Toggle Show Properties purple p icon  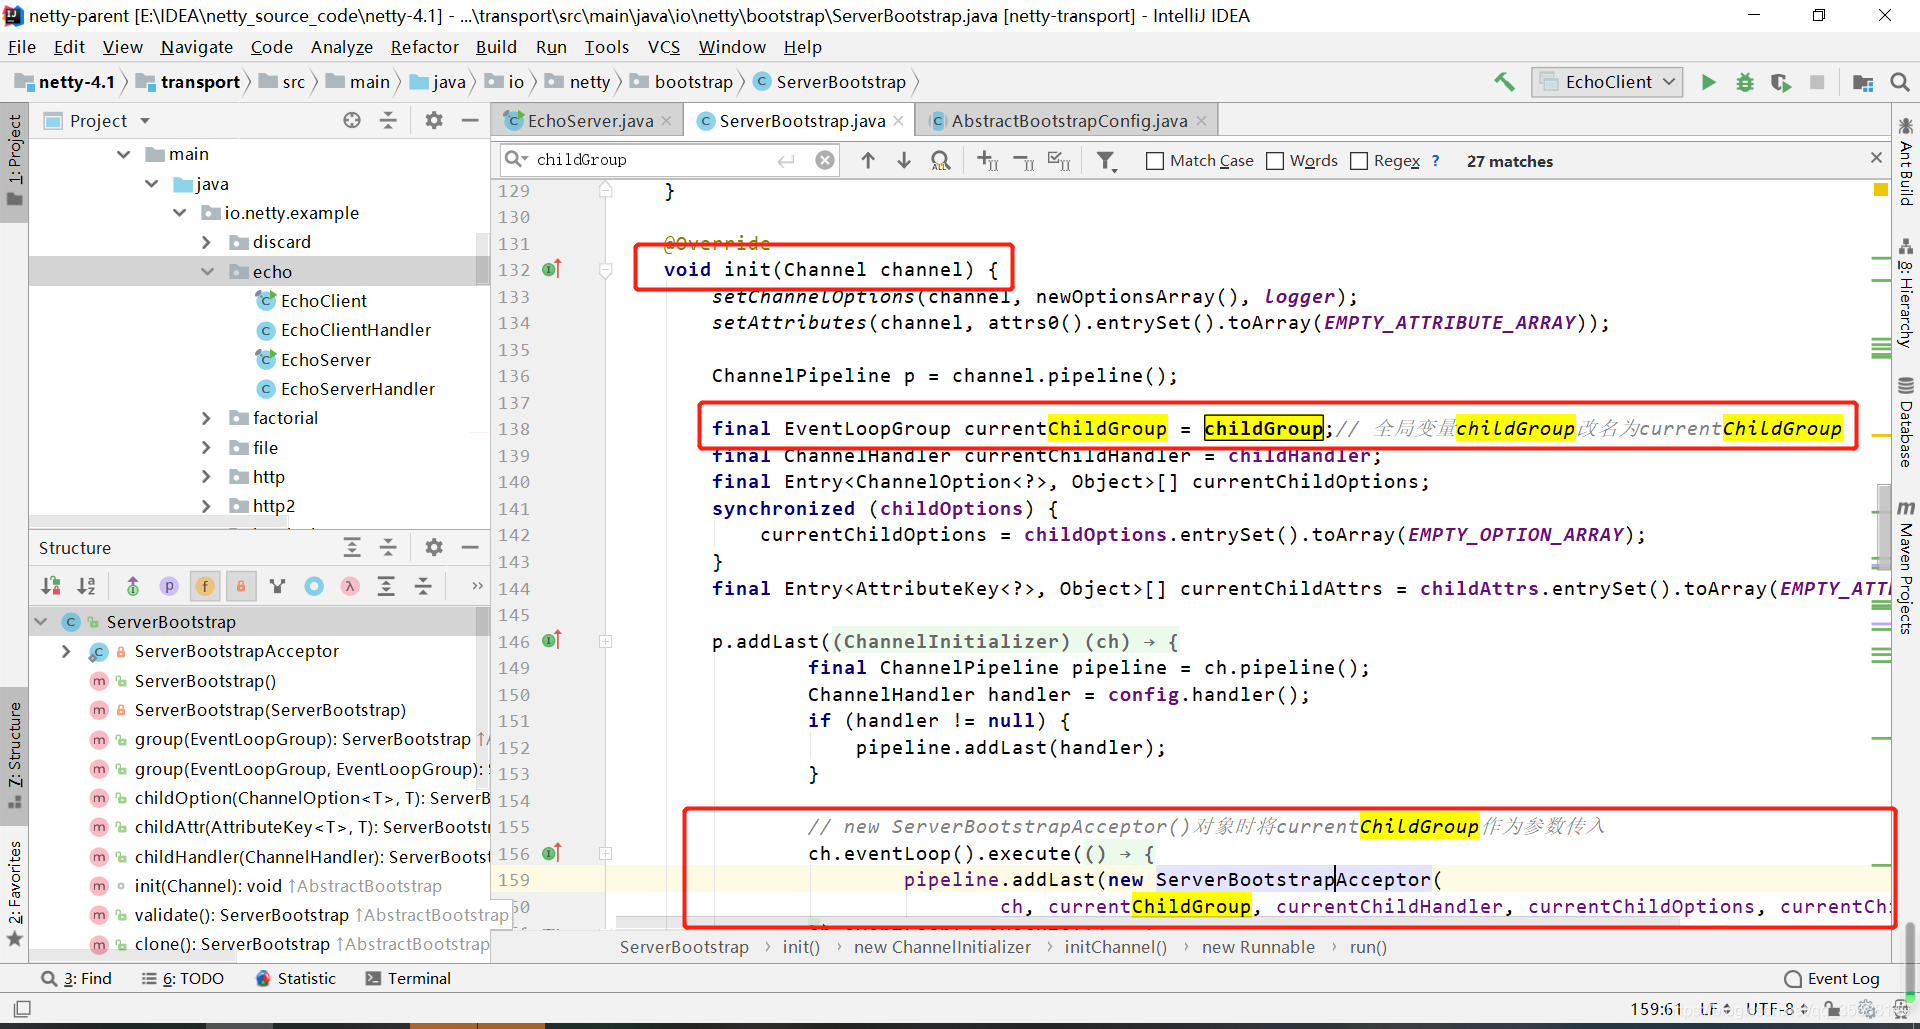(169, 586)
